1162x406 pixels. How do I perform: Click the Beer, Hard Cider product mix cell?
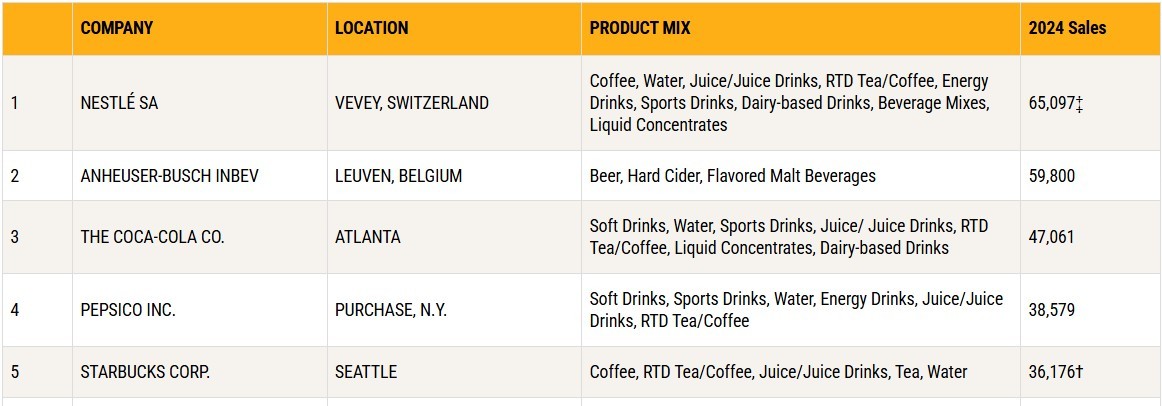tap(732, 176)
